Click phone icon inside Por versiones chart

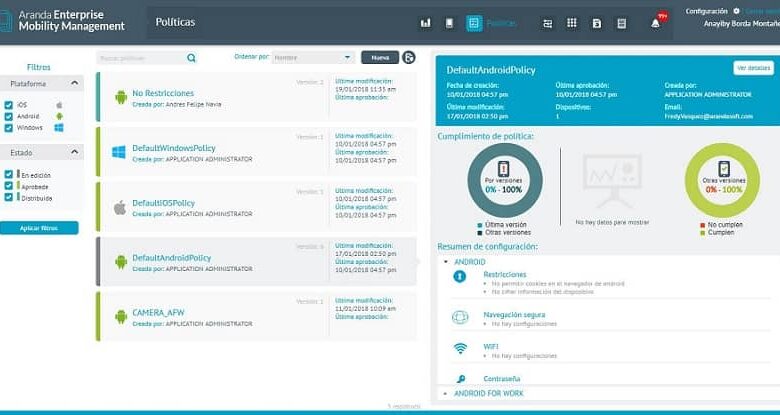(503, 169)
